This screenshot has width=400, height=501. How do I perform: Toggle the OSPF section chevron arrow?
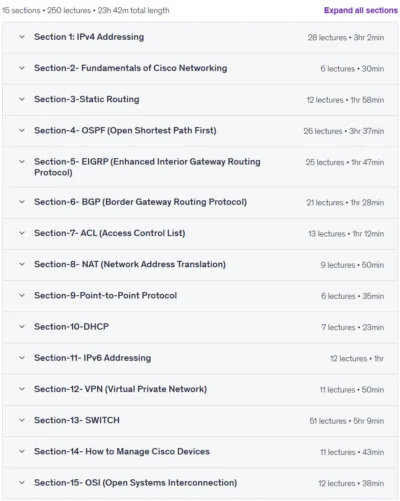coord(22,130)
